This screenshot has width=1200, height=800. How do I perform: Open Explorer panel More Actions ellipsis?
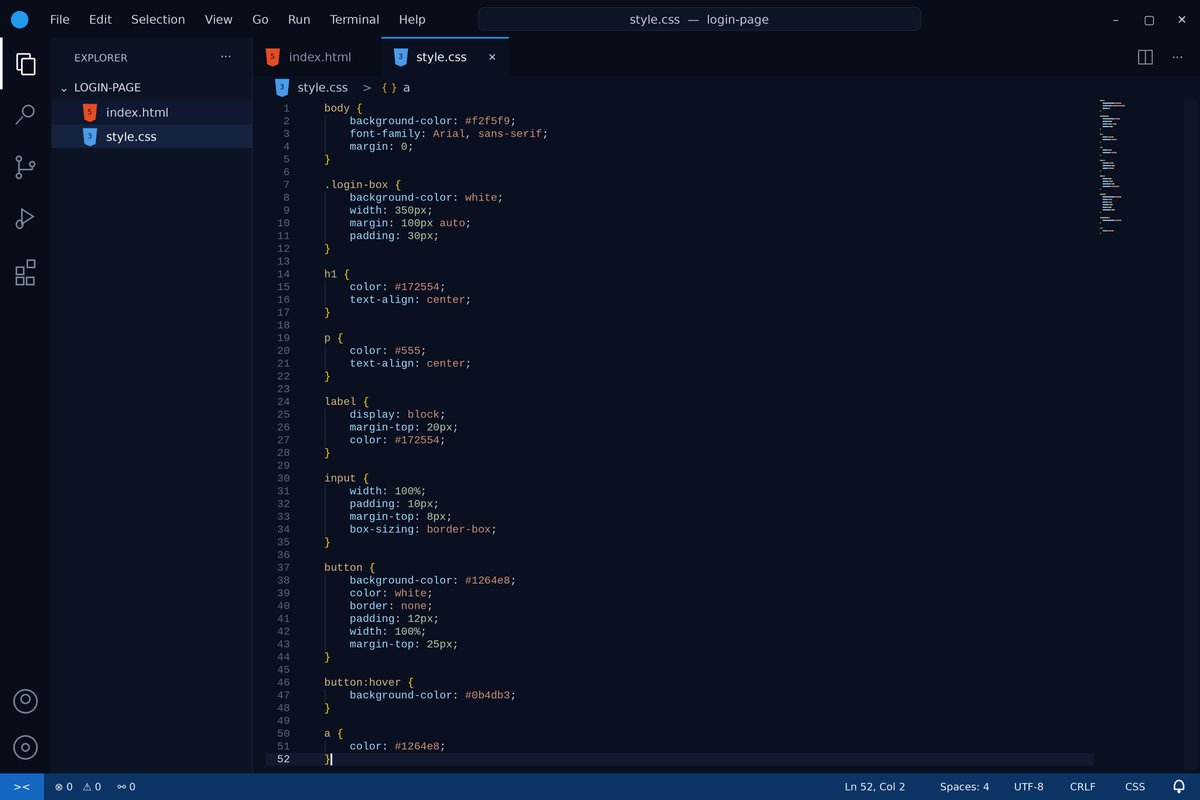(226, 57)
